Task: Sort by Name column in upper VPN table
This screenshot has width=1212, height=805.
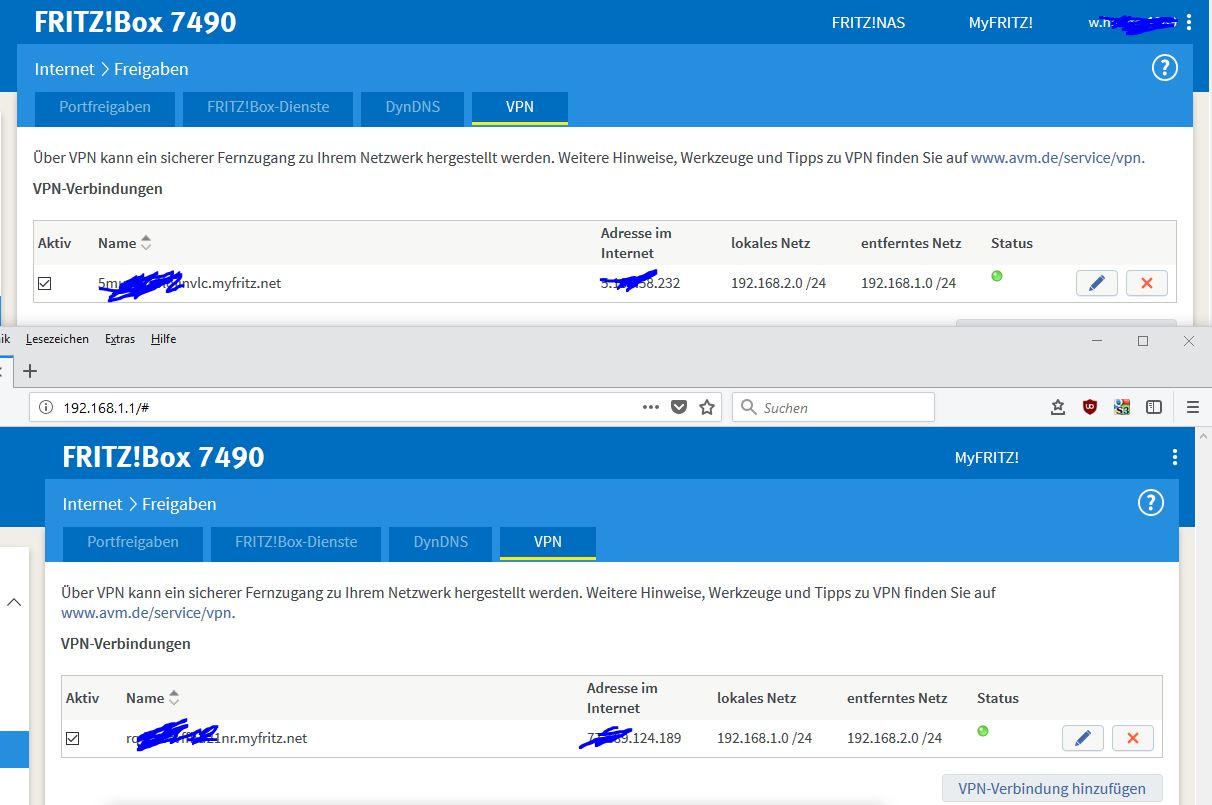Action: coord(124,243)
